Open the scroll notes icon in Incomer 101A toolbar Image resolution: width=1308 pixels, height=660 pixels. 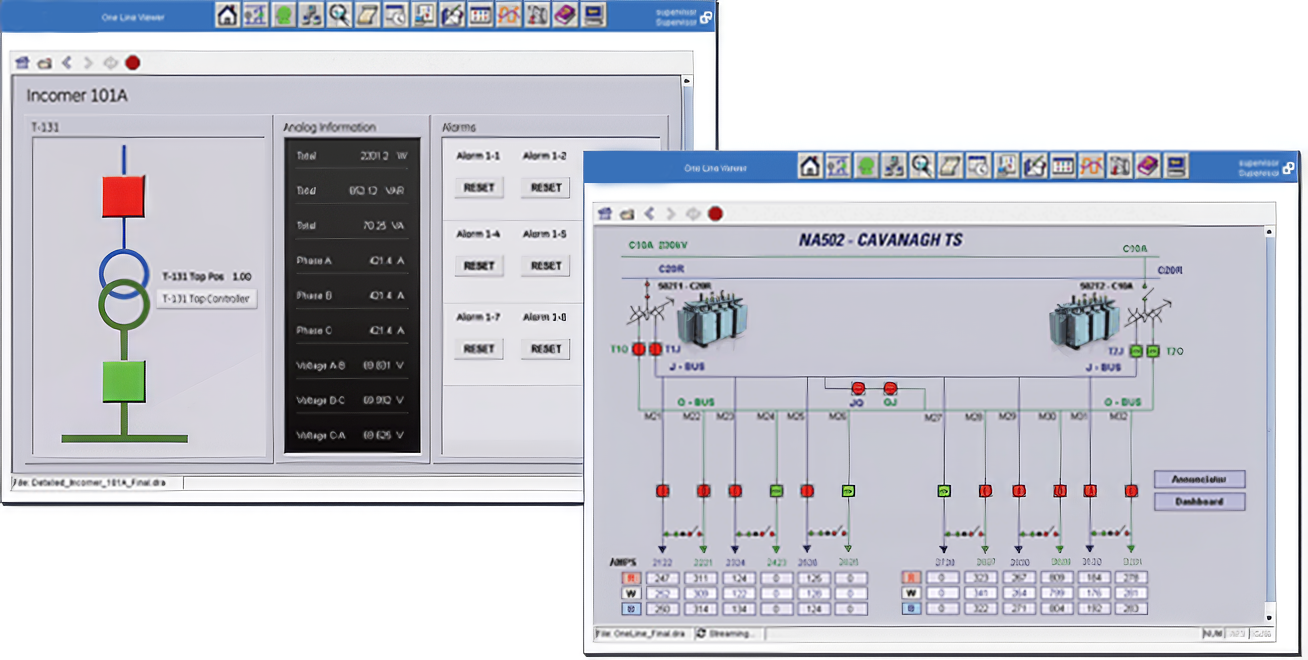(x=367, y=15)
